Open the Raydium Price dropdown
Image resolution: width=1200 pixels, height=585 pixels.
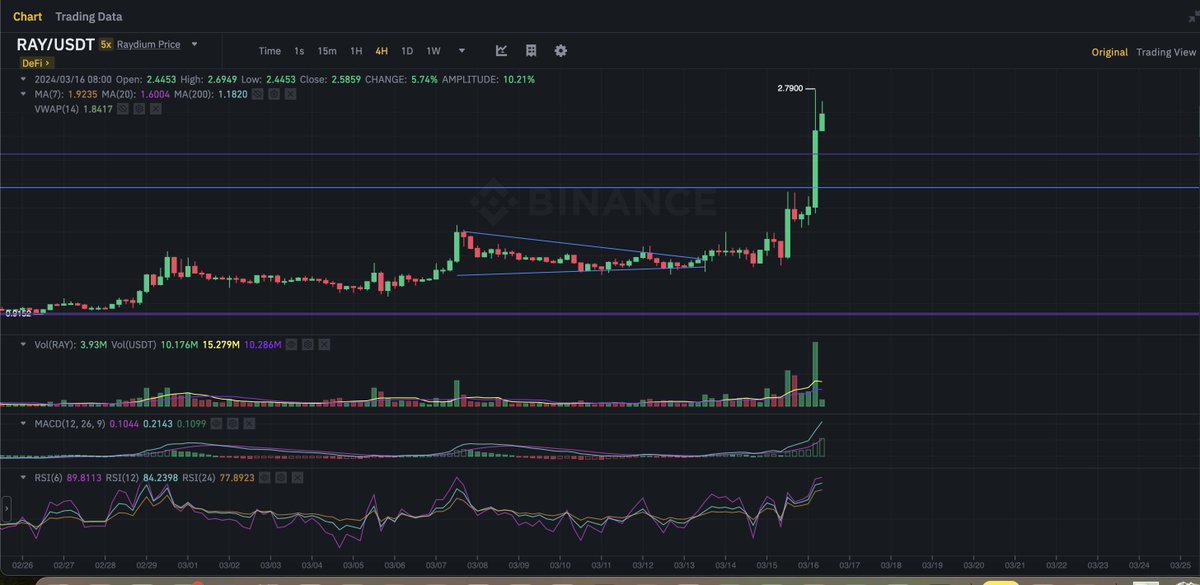194,44
